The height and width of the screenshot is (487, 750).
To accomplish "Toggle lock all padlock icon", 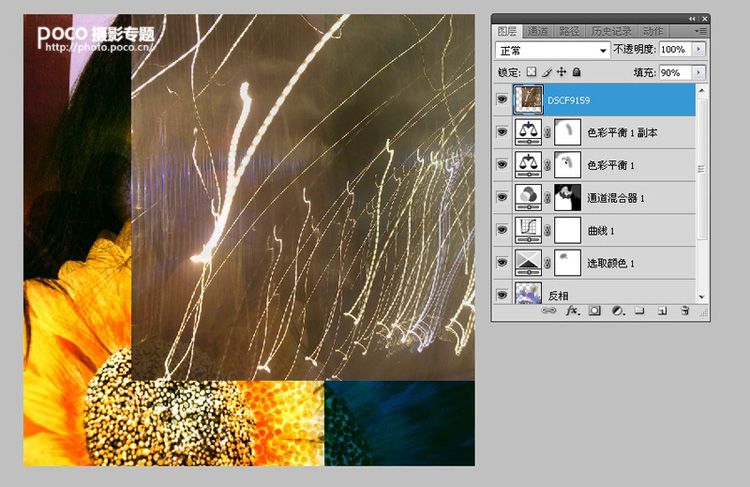I will click(577, 72).
